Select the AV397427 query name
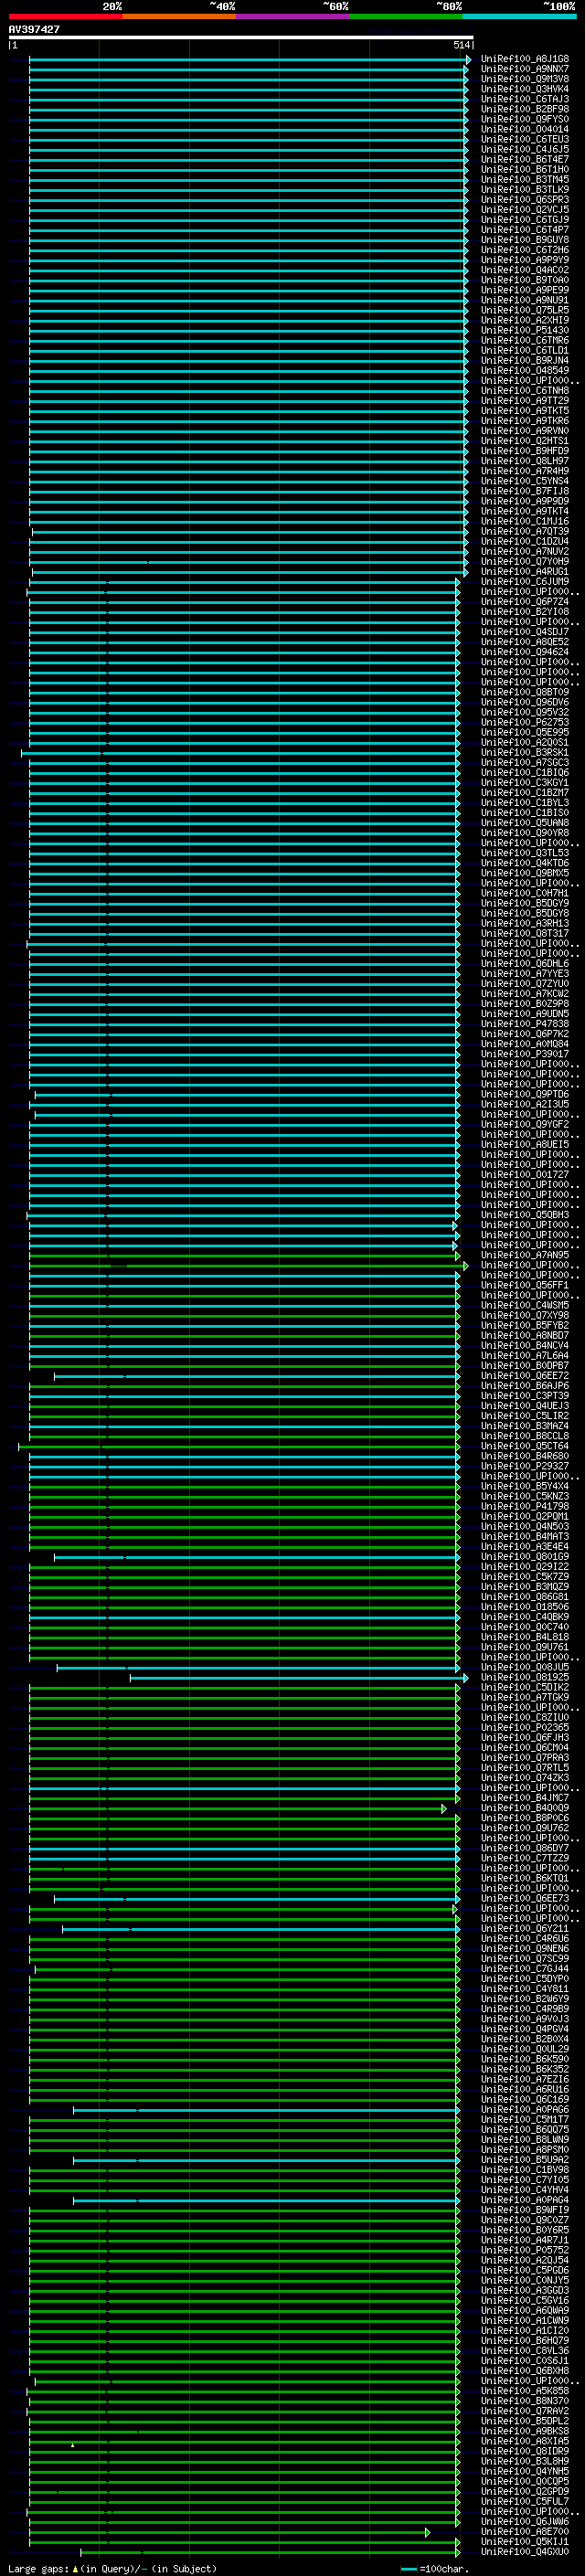This screenshot has width=585, height=2576. (x=34, y=29)
